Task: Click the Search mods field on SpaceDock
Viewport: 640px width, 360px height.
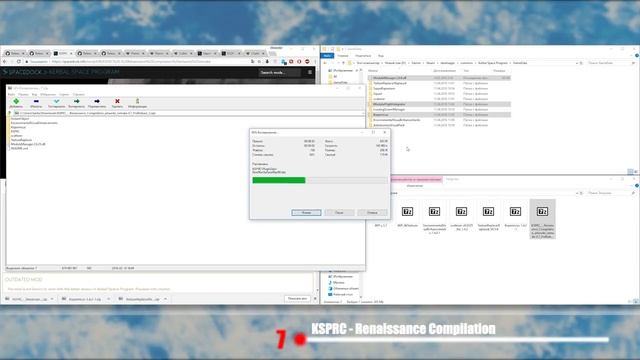Action: point(280,72)
